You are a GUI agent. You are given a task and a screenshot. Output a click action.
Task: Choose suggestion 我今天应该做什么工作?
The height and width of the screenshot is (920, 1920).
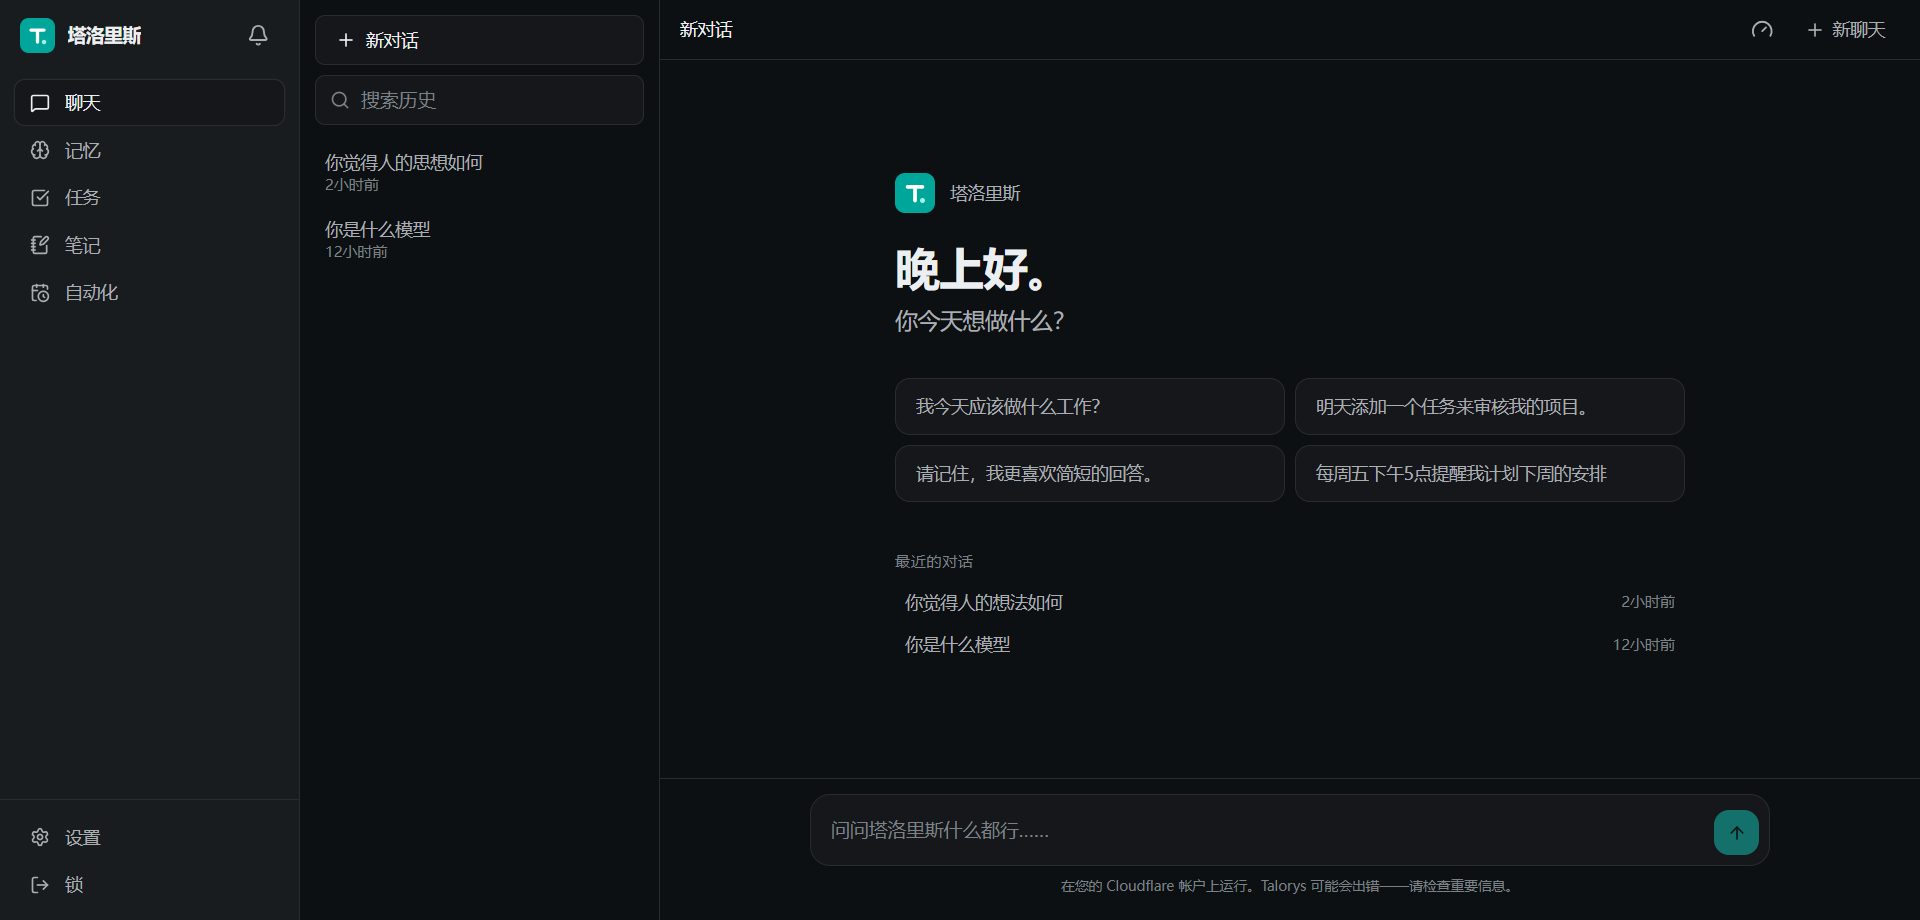(x=1089, y=406)
